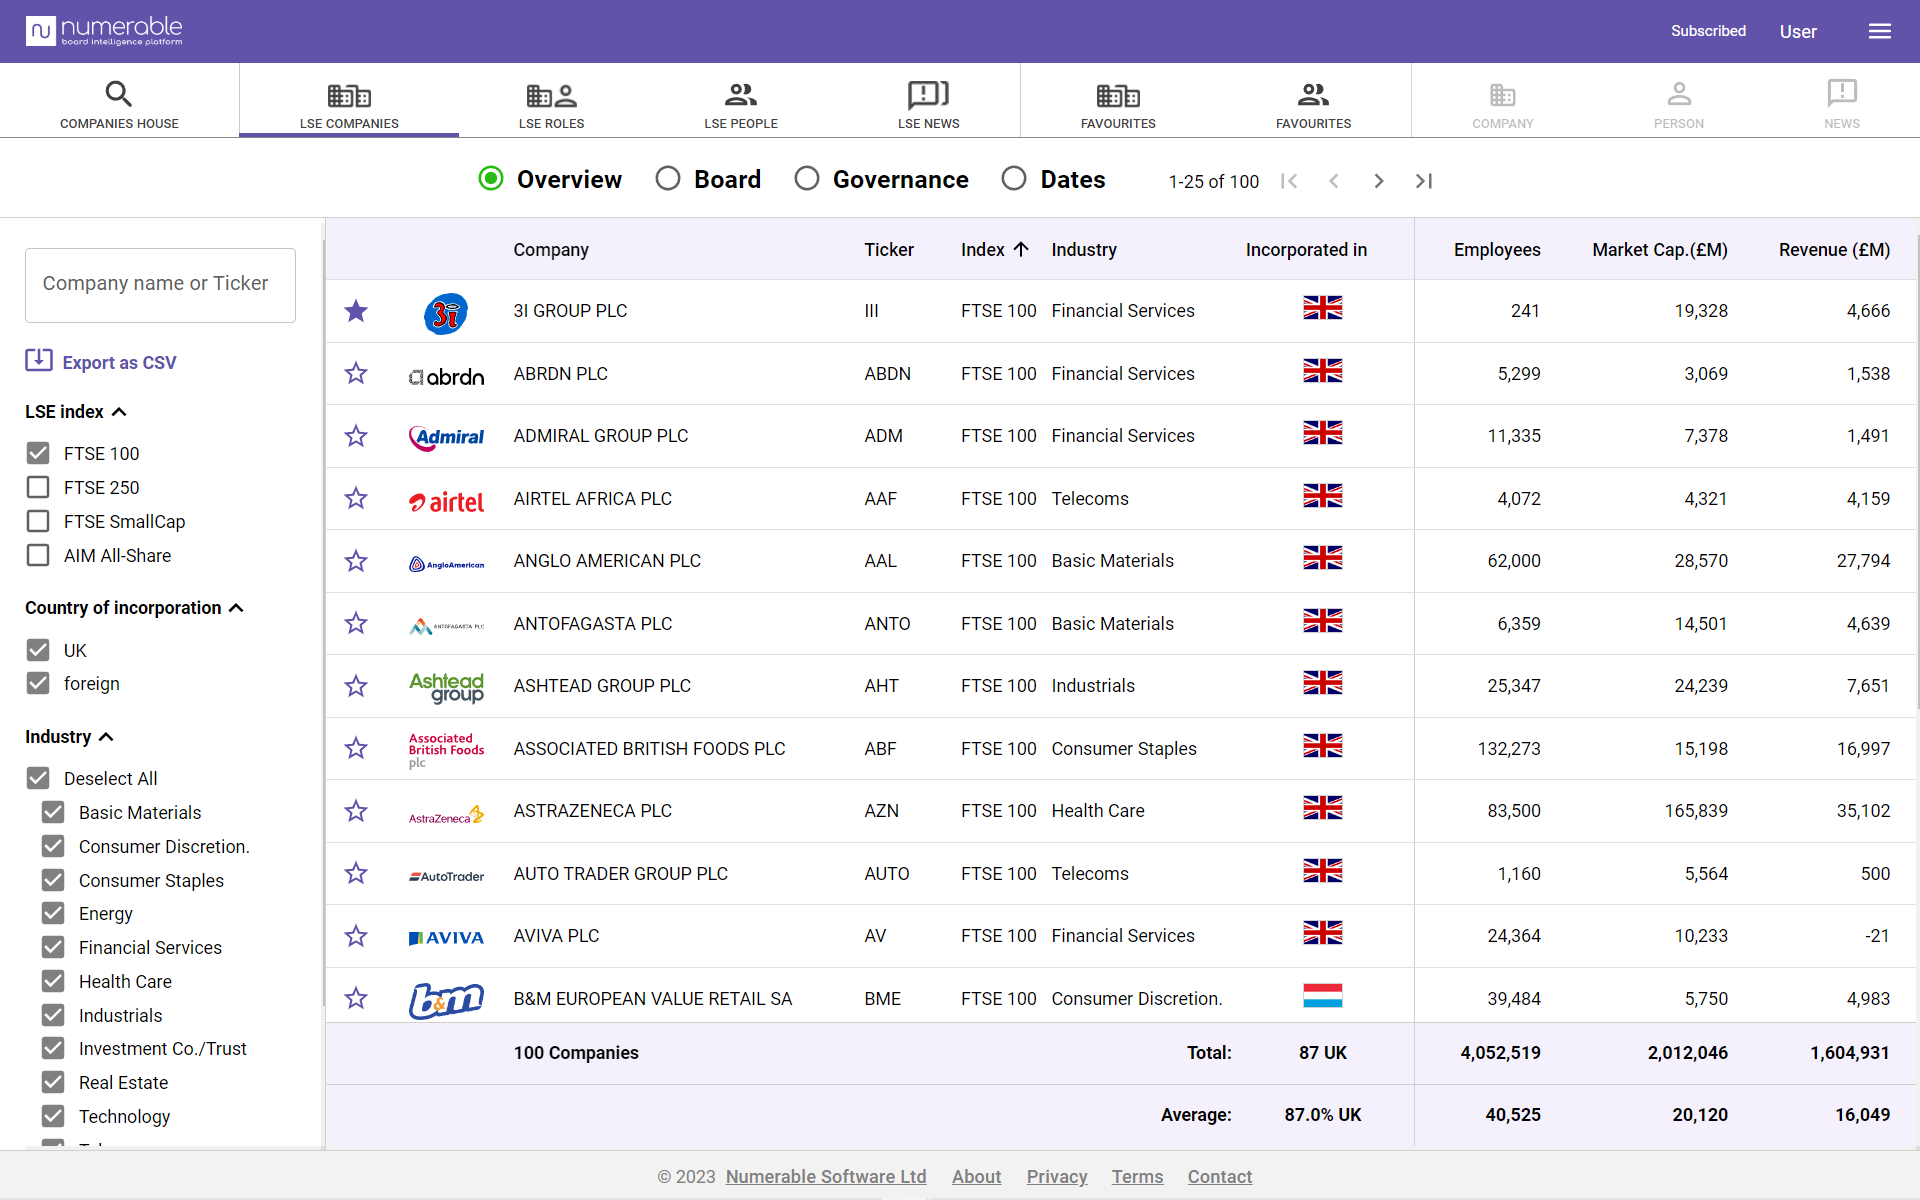Click the airtel company logo
Screen dimensions: 1920x1200
pyautogui.click(x=446, y=502)
